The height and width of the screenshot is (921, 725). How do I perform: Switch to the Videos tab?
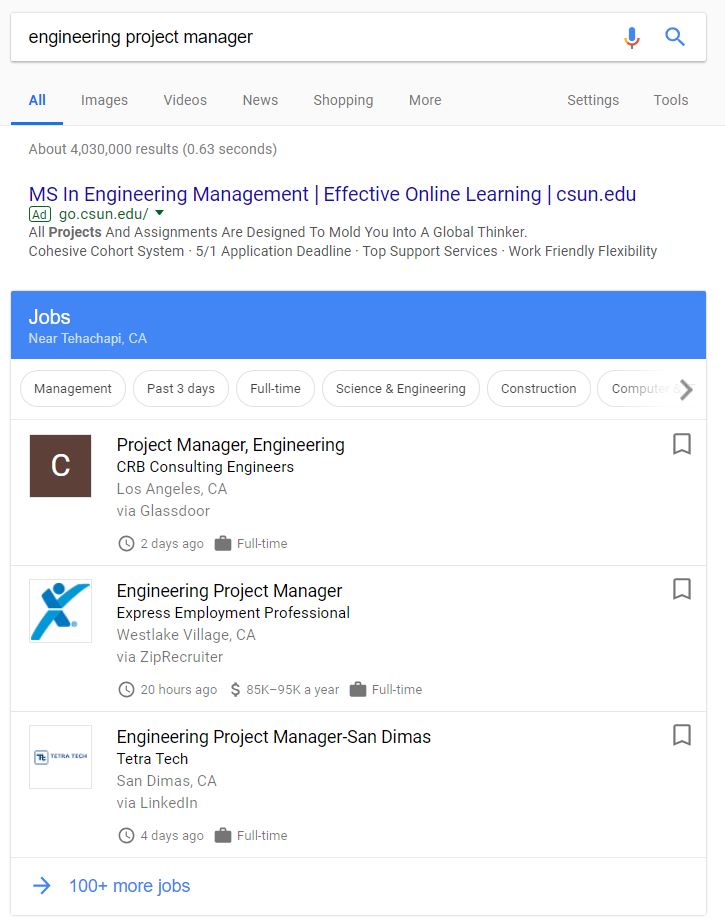pos(185,100)
